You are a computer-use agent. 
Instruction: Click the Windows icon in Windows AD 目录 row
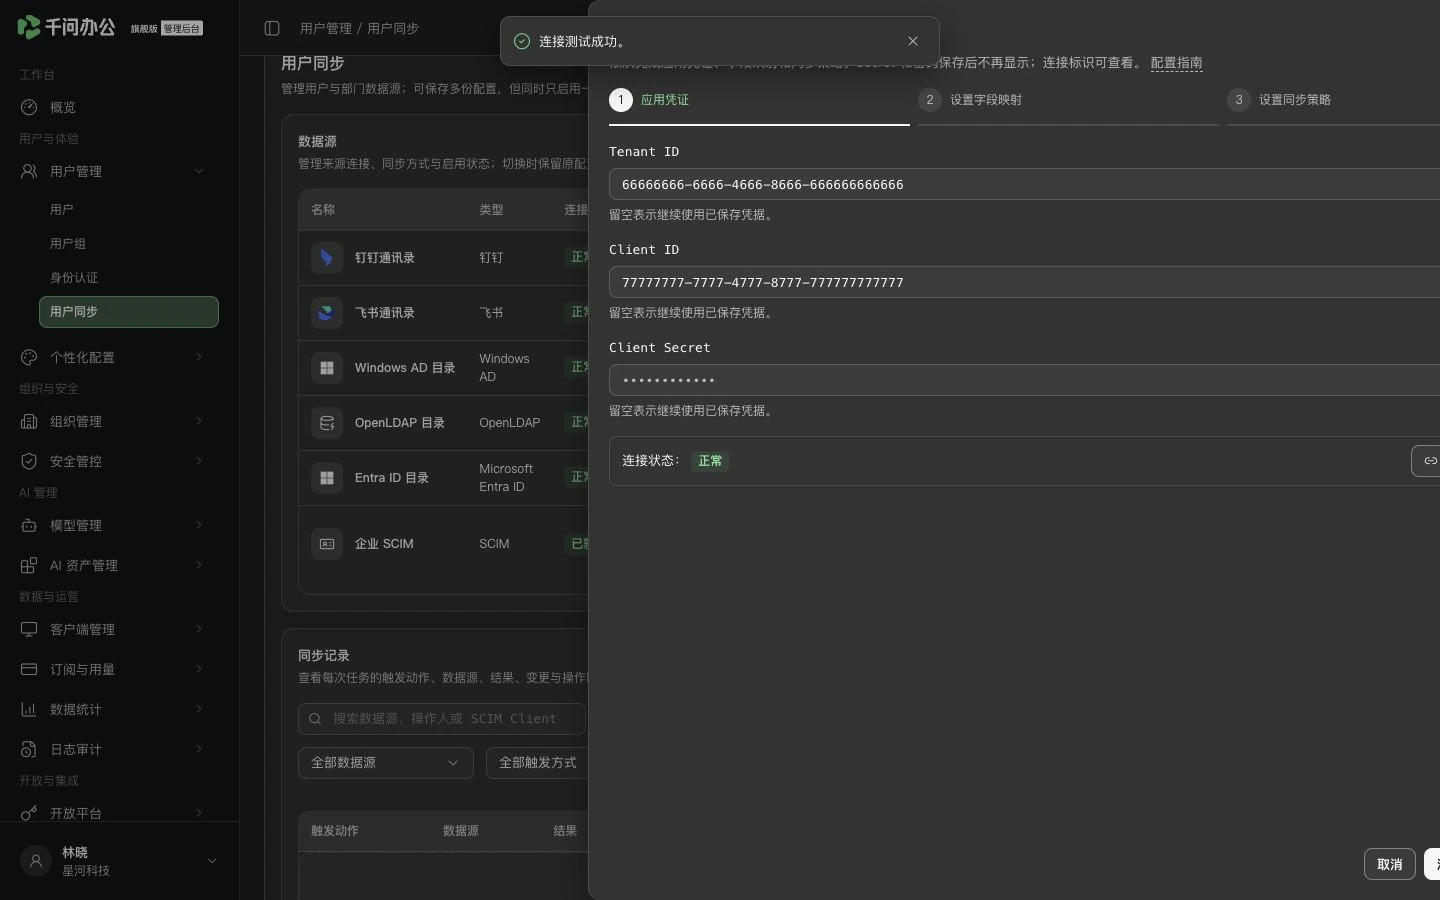[326, 368]
